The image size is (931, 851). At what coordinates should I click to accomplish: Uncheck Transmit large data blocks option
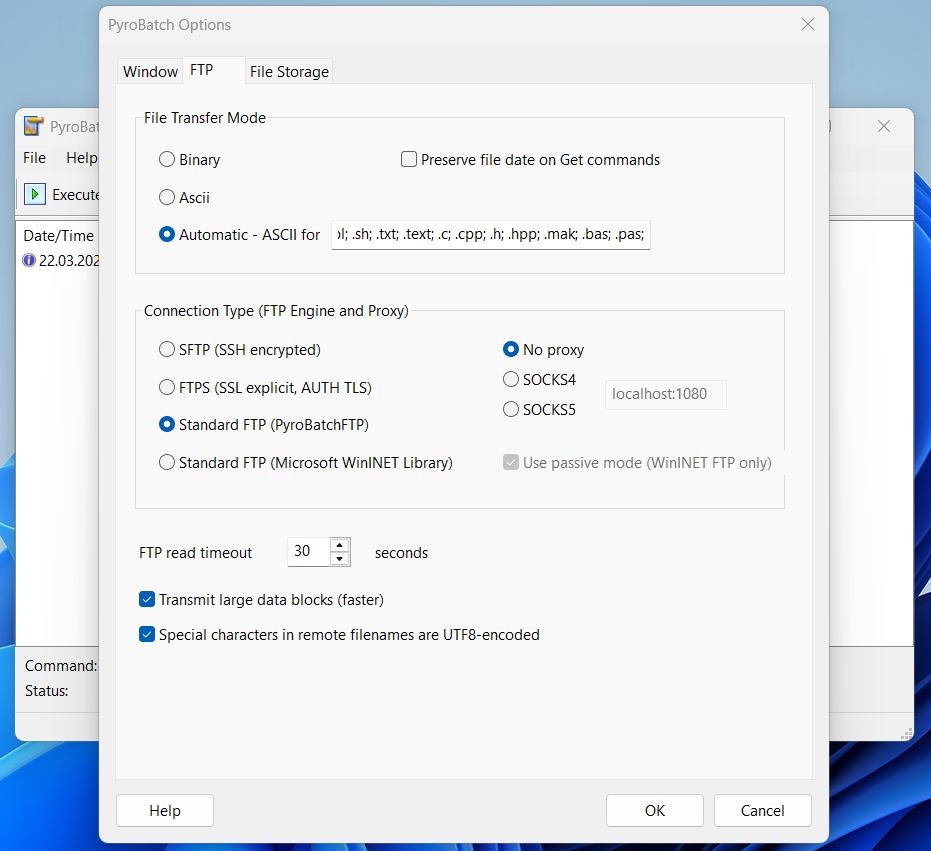tap(147, 600)
